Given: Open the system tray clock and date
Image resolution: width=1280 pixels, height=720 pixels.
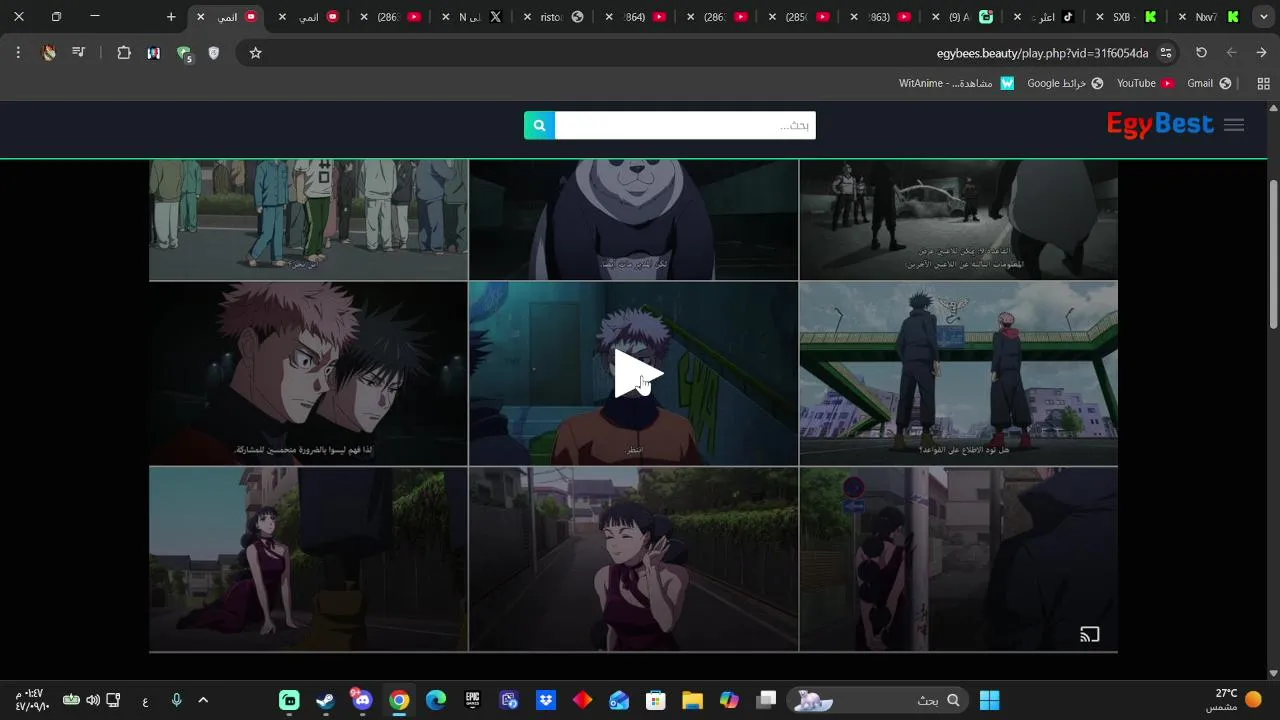Looking at the screenshot, I should coord(32,700).
